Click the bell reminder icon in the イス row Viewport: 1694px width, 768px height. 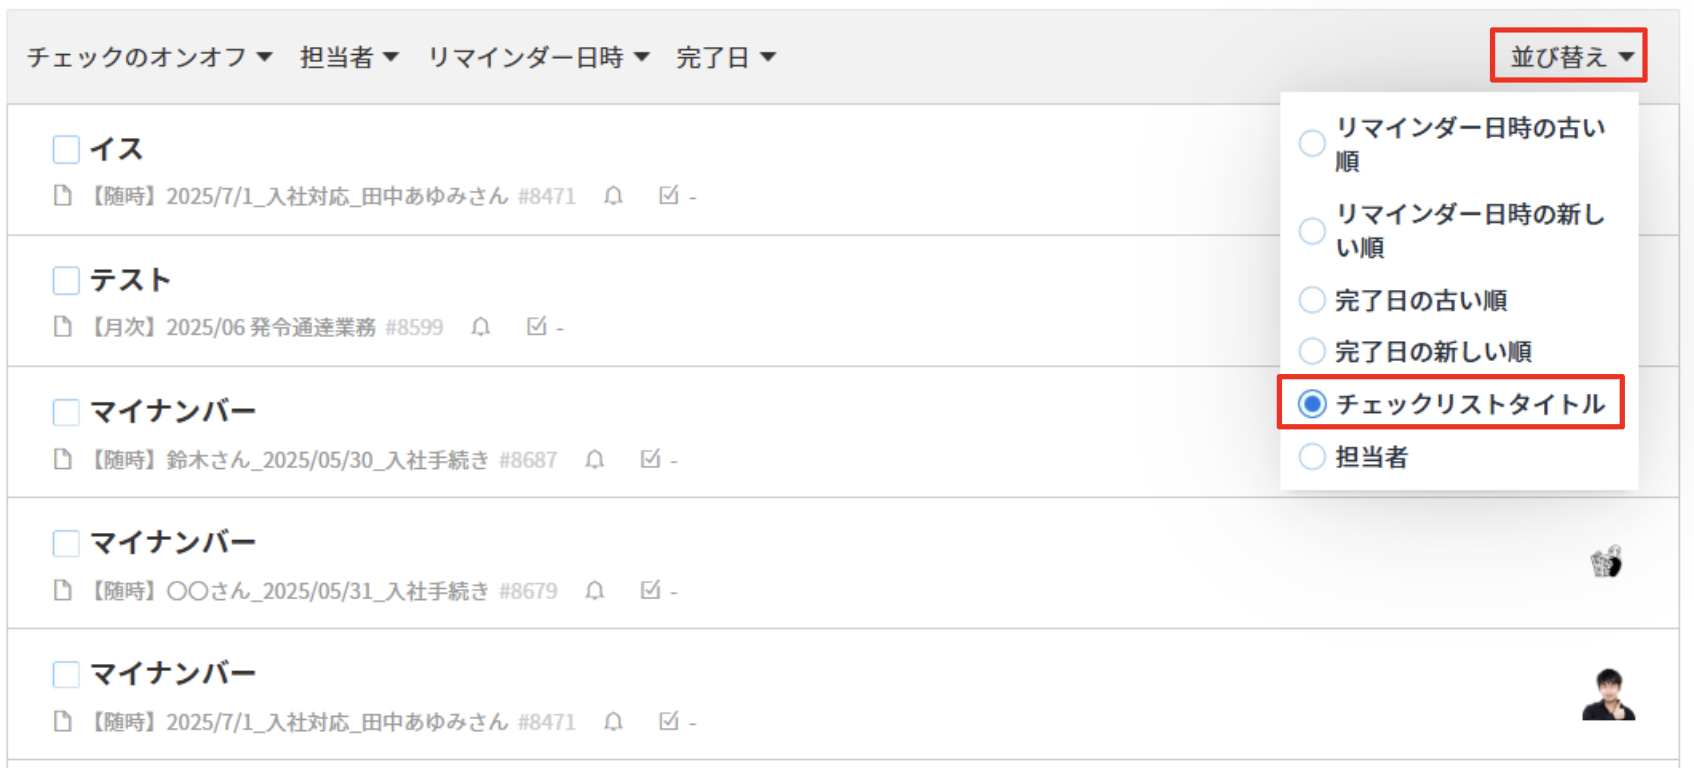[613, 196]
